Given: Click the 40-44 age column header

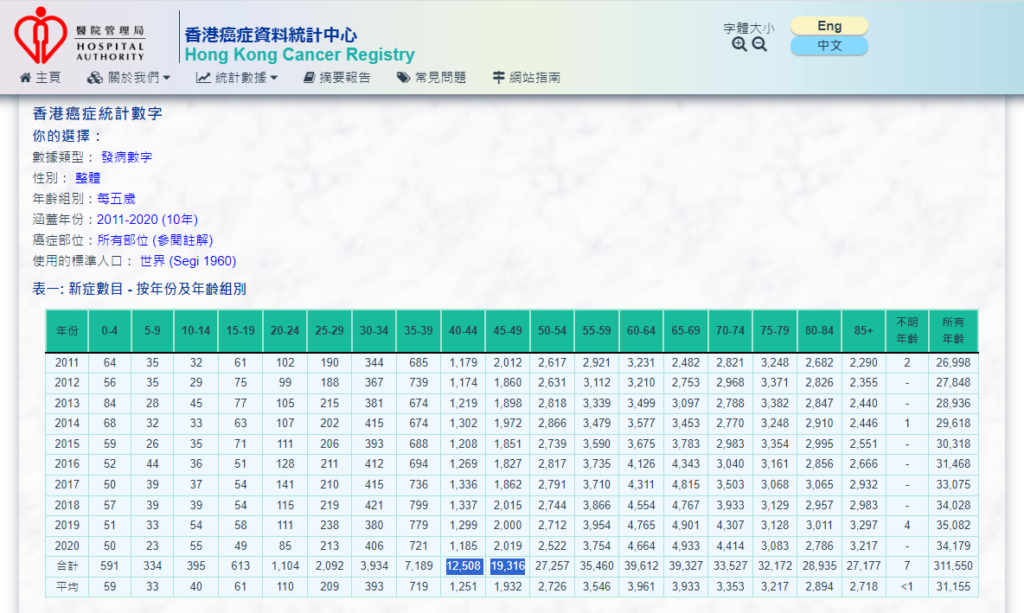Looking at the screenshot, I should [463, 330].
